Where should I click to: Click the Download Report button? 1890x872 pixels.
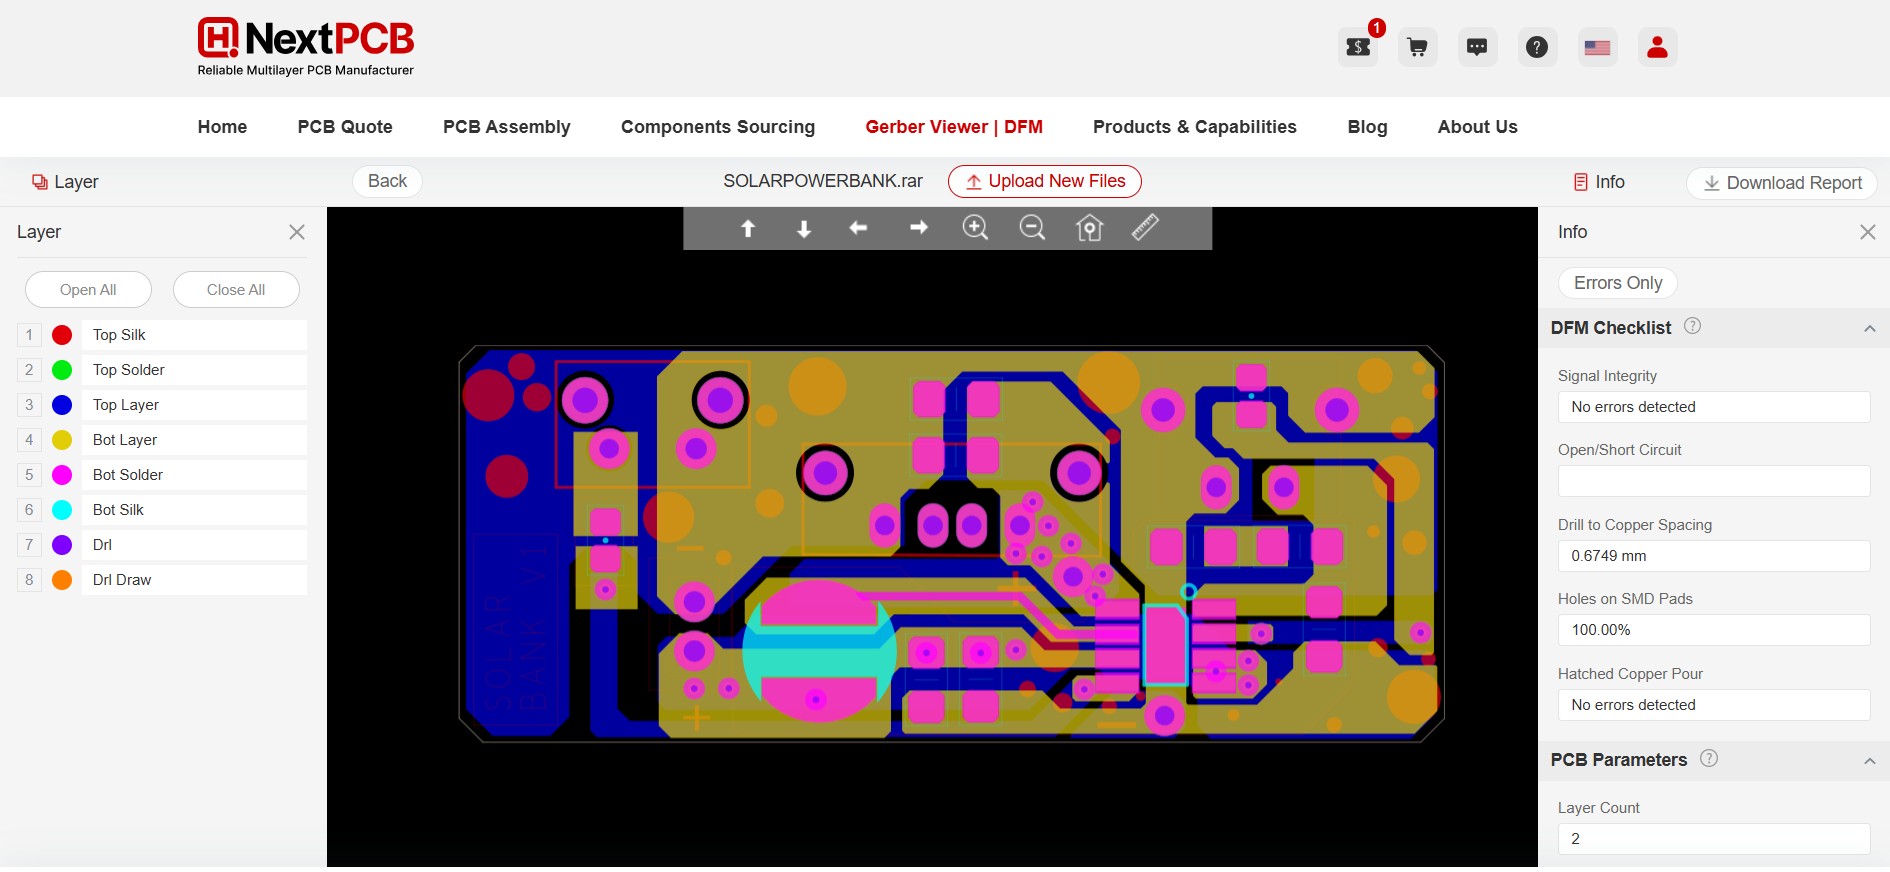tap(1782, 183)
